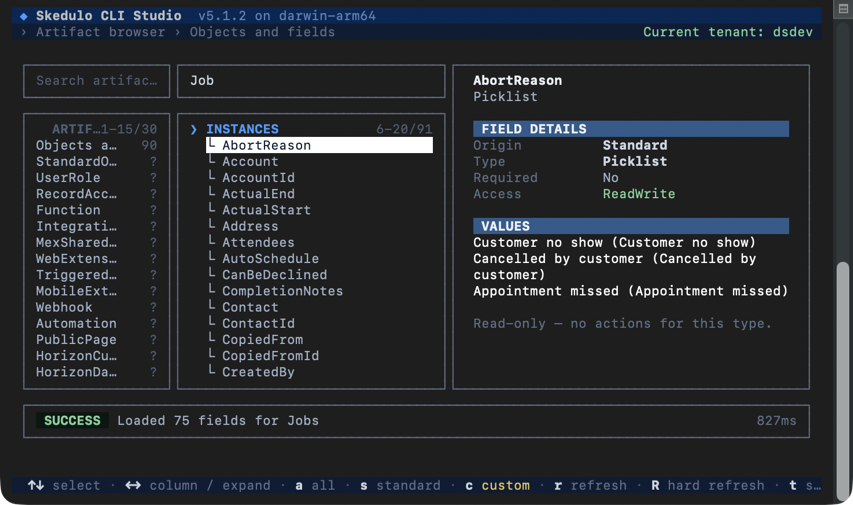Open the MexShared… artifact type

pyautogui.click(x=96, y=243)
